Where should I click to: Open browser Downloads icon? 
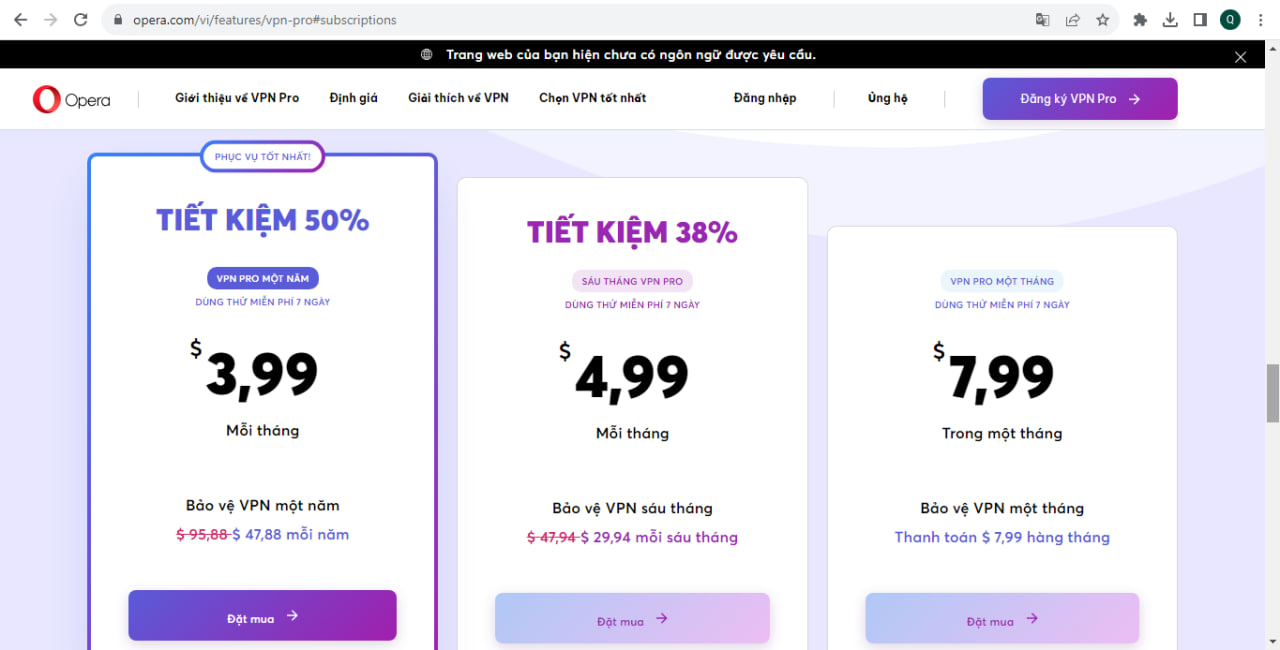1170,20
